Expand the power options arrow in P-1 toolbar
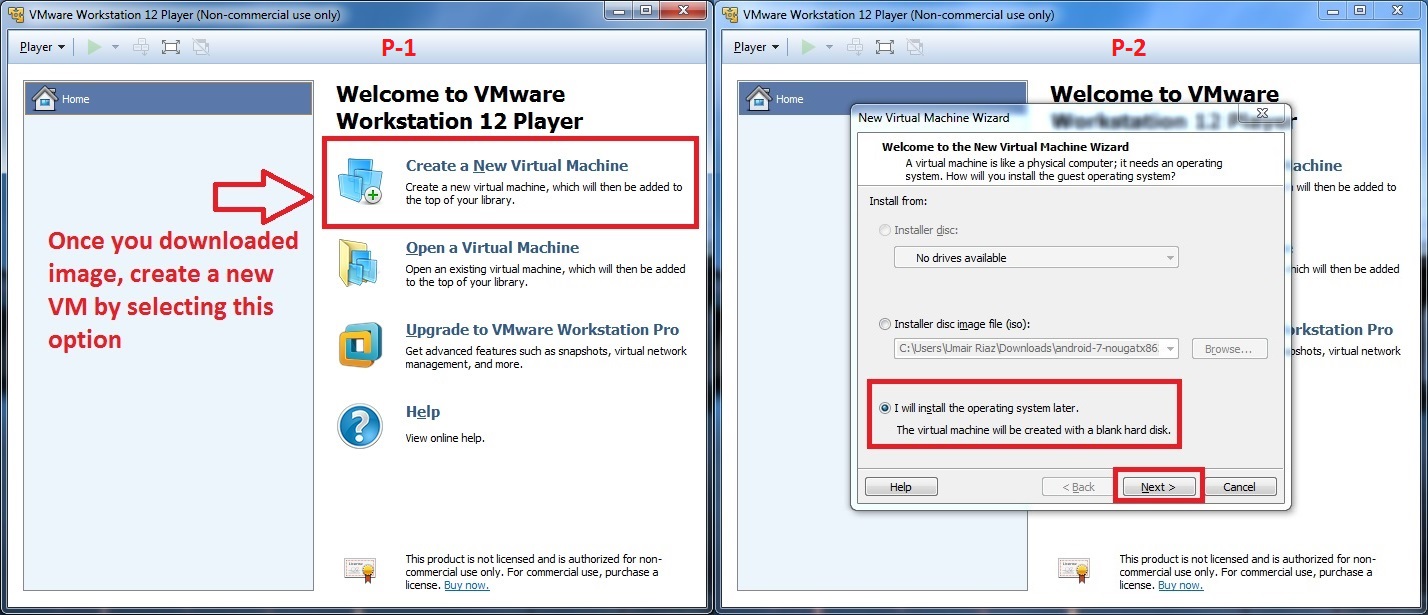Image resolution: width=1428 pixels, height=615 pixels. [115, 47]
